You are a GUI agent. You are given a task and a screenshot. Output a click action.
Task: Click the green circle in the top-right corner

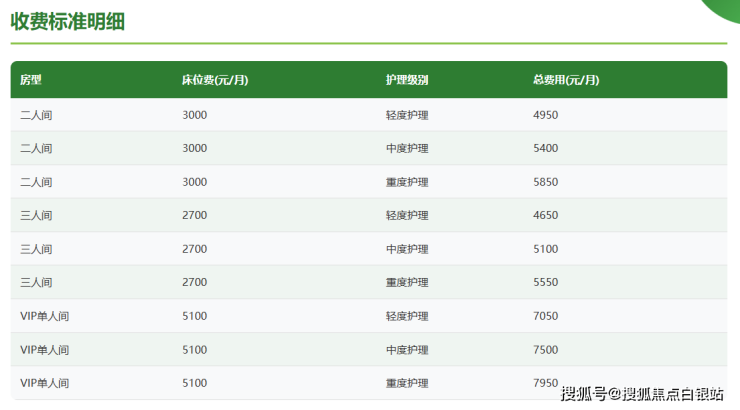[722, 6]
